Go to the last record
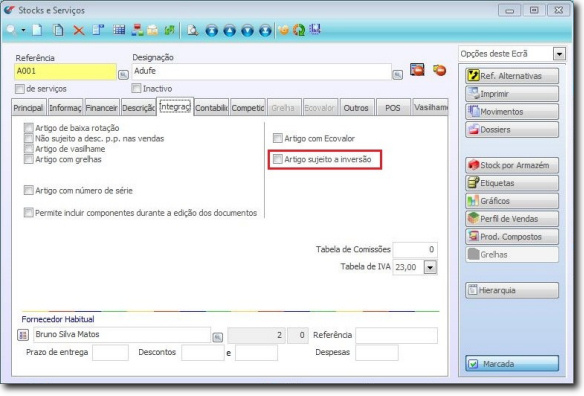The width and height of the screenshot is (584, 396). [x=265, y=30]
